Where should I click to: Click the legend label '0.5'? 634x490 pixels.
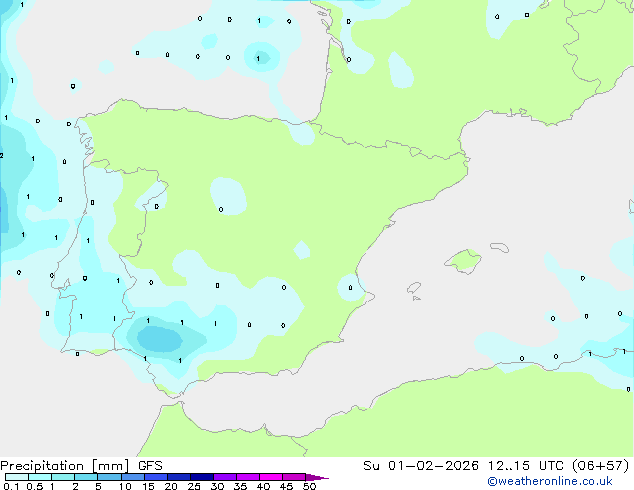34,486
